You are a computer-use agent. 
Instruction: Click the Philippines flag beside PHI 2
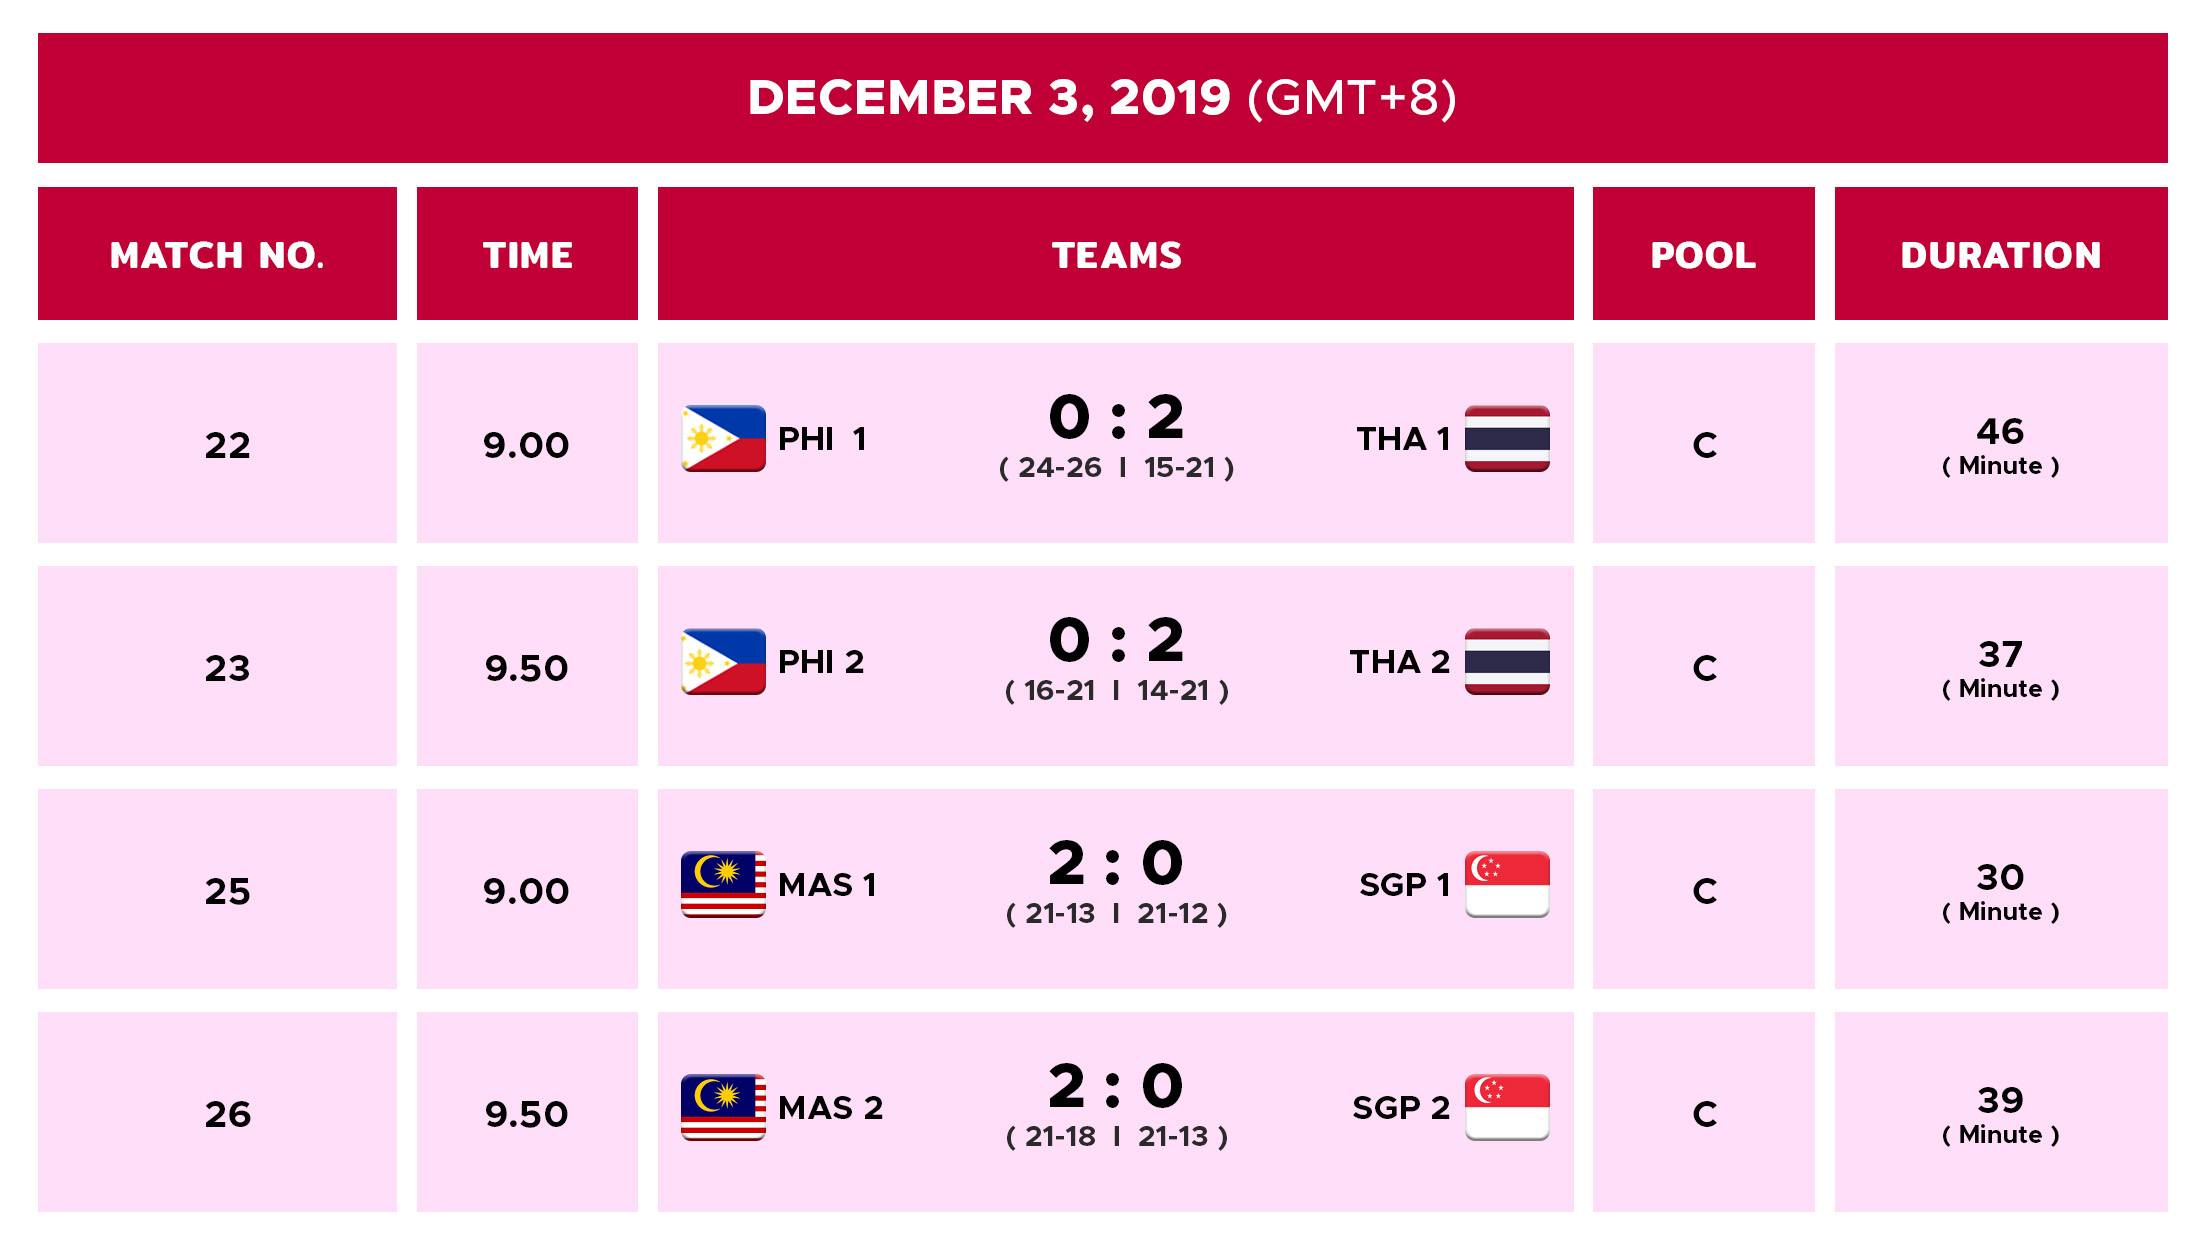pyautogui.click(x=723, y=661)
